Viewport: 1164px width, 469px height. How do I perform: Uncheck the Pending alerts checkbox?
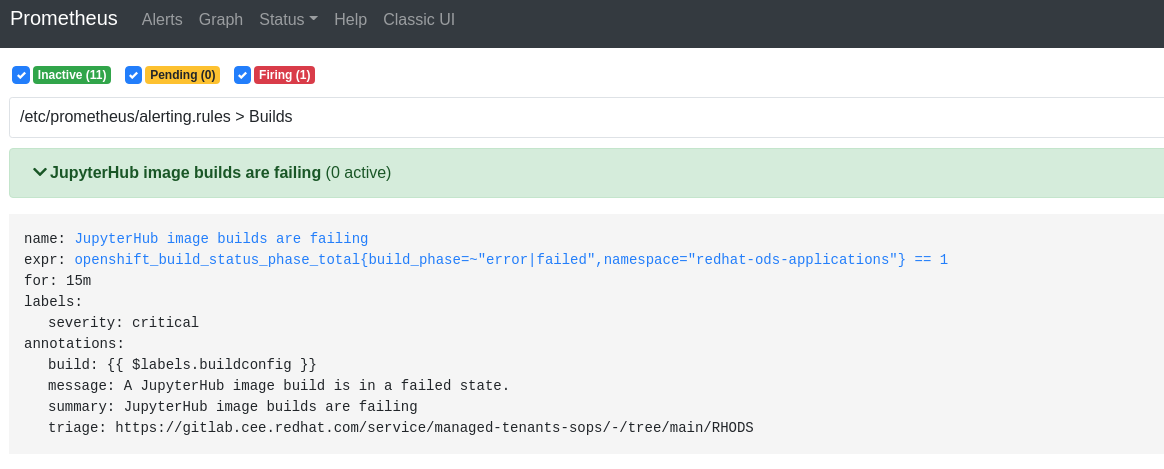[133, 75]
